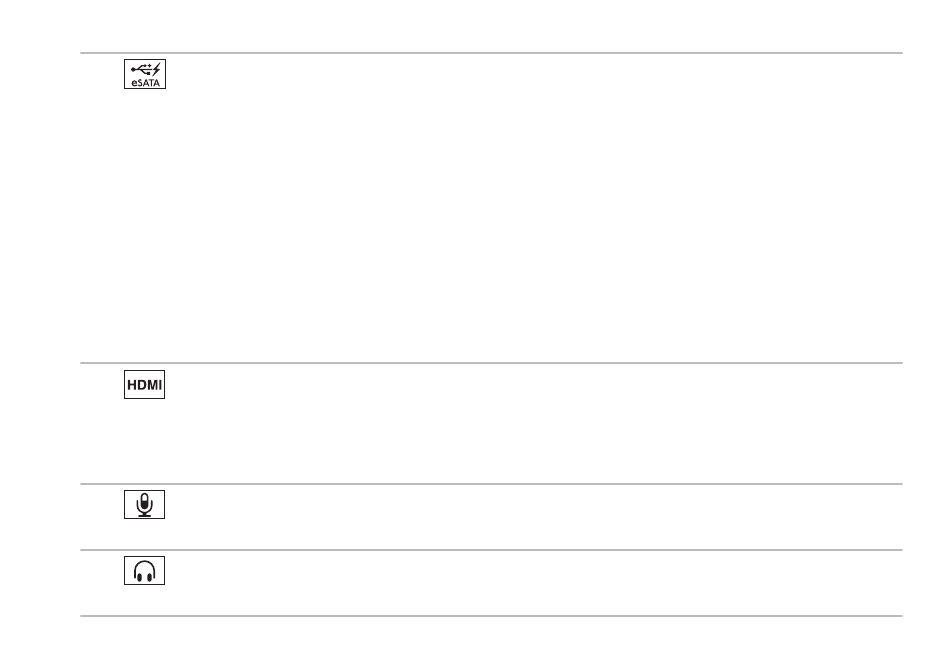Click the left earcup of headphones icon
Image resolution: width=950 pixels, height=662 pixels.
point(139,577)
